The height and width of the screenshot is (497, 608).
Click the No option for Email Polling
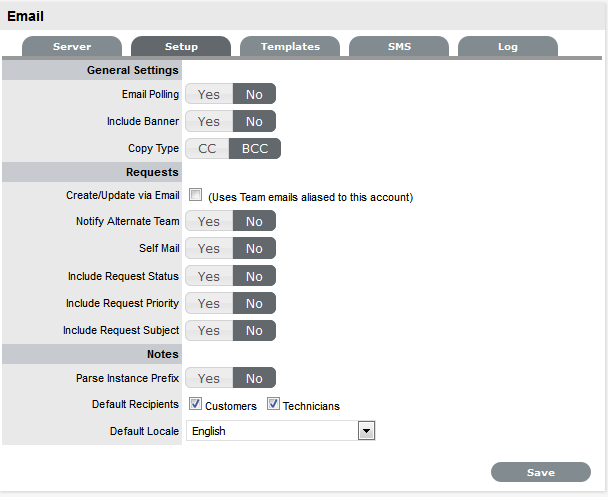[x=254, y=95]
